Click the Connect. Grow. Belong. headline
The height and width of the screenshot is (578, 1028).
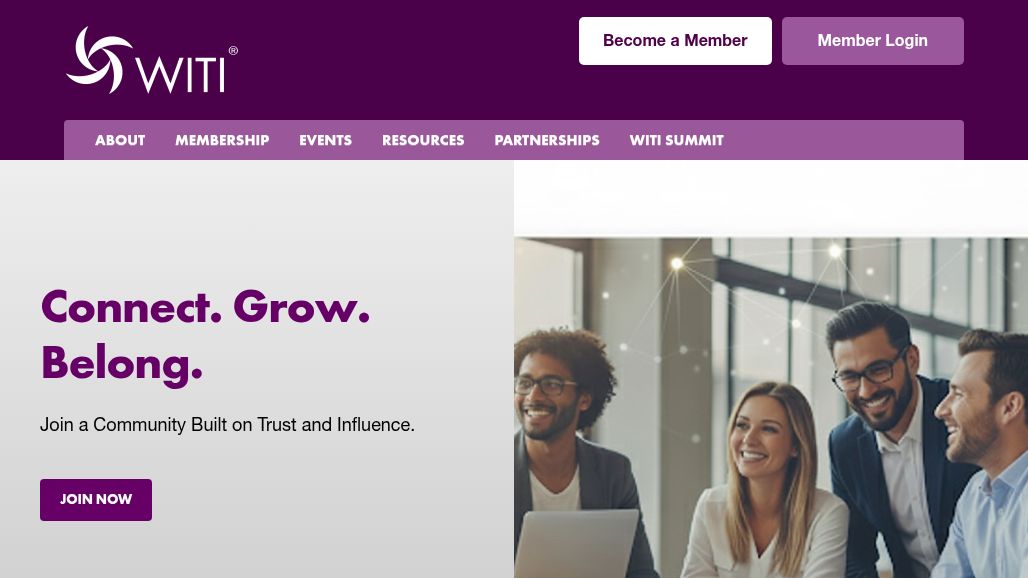205,336
